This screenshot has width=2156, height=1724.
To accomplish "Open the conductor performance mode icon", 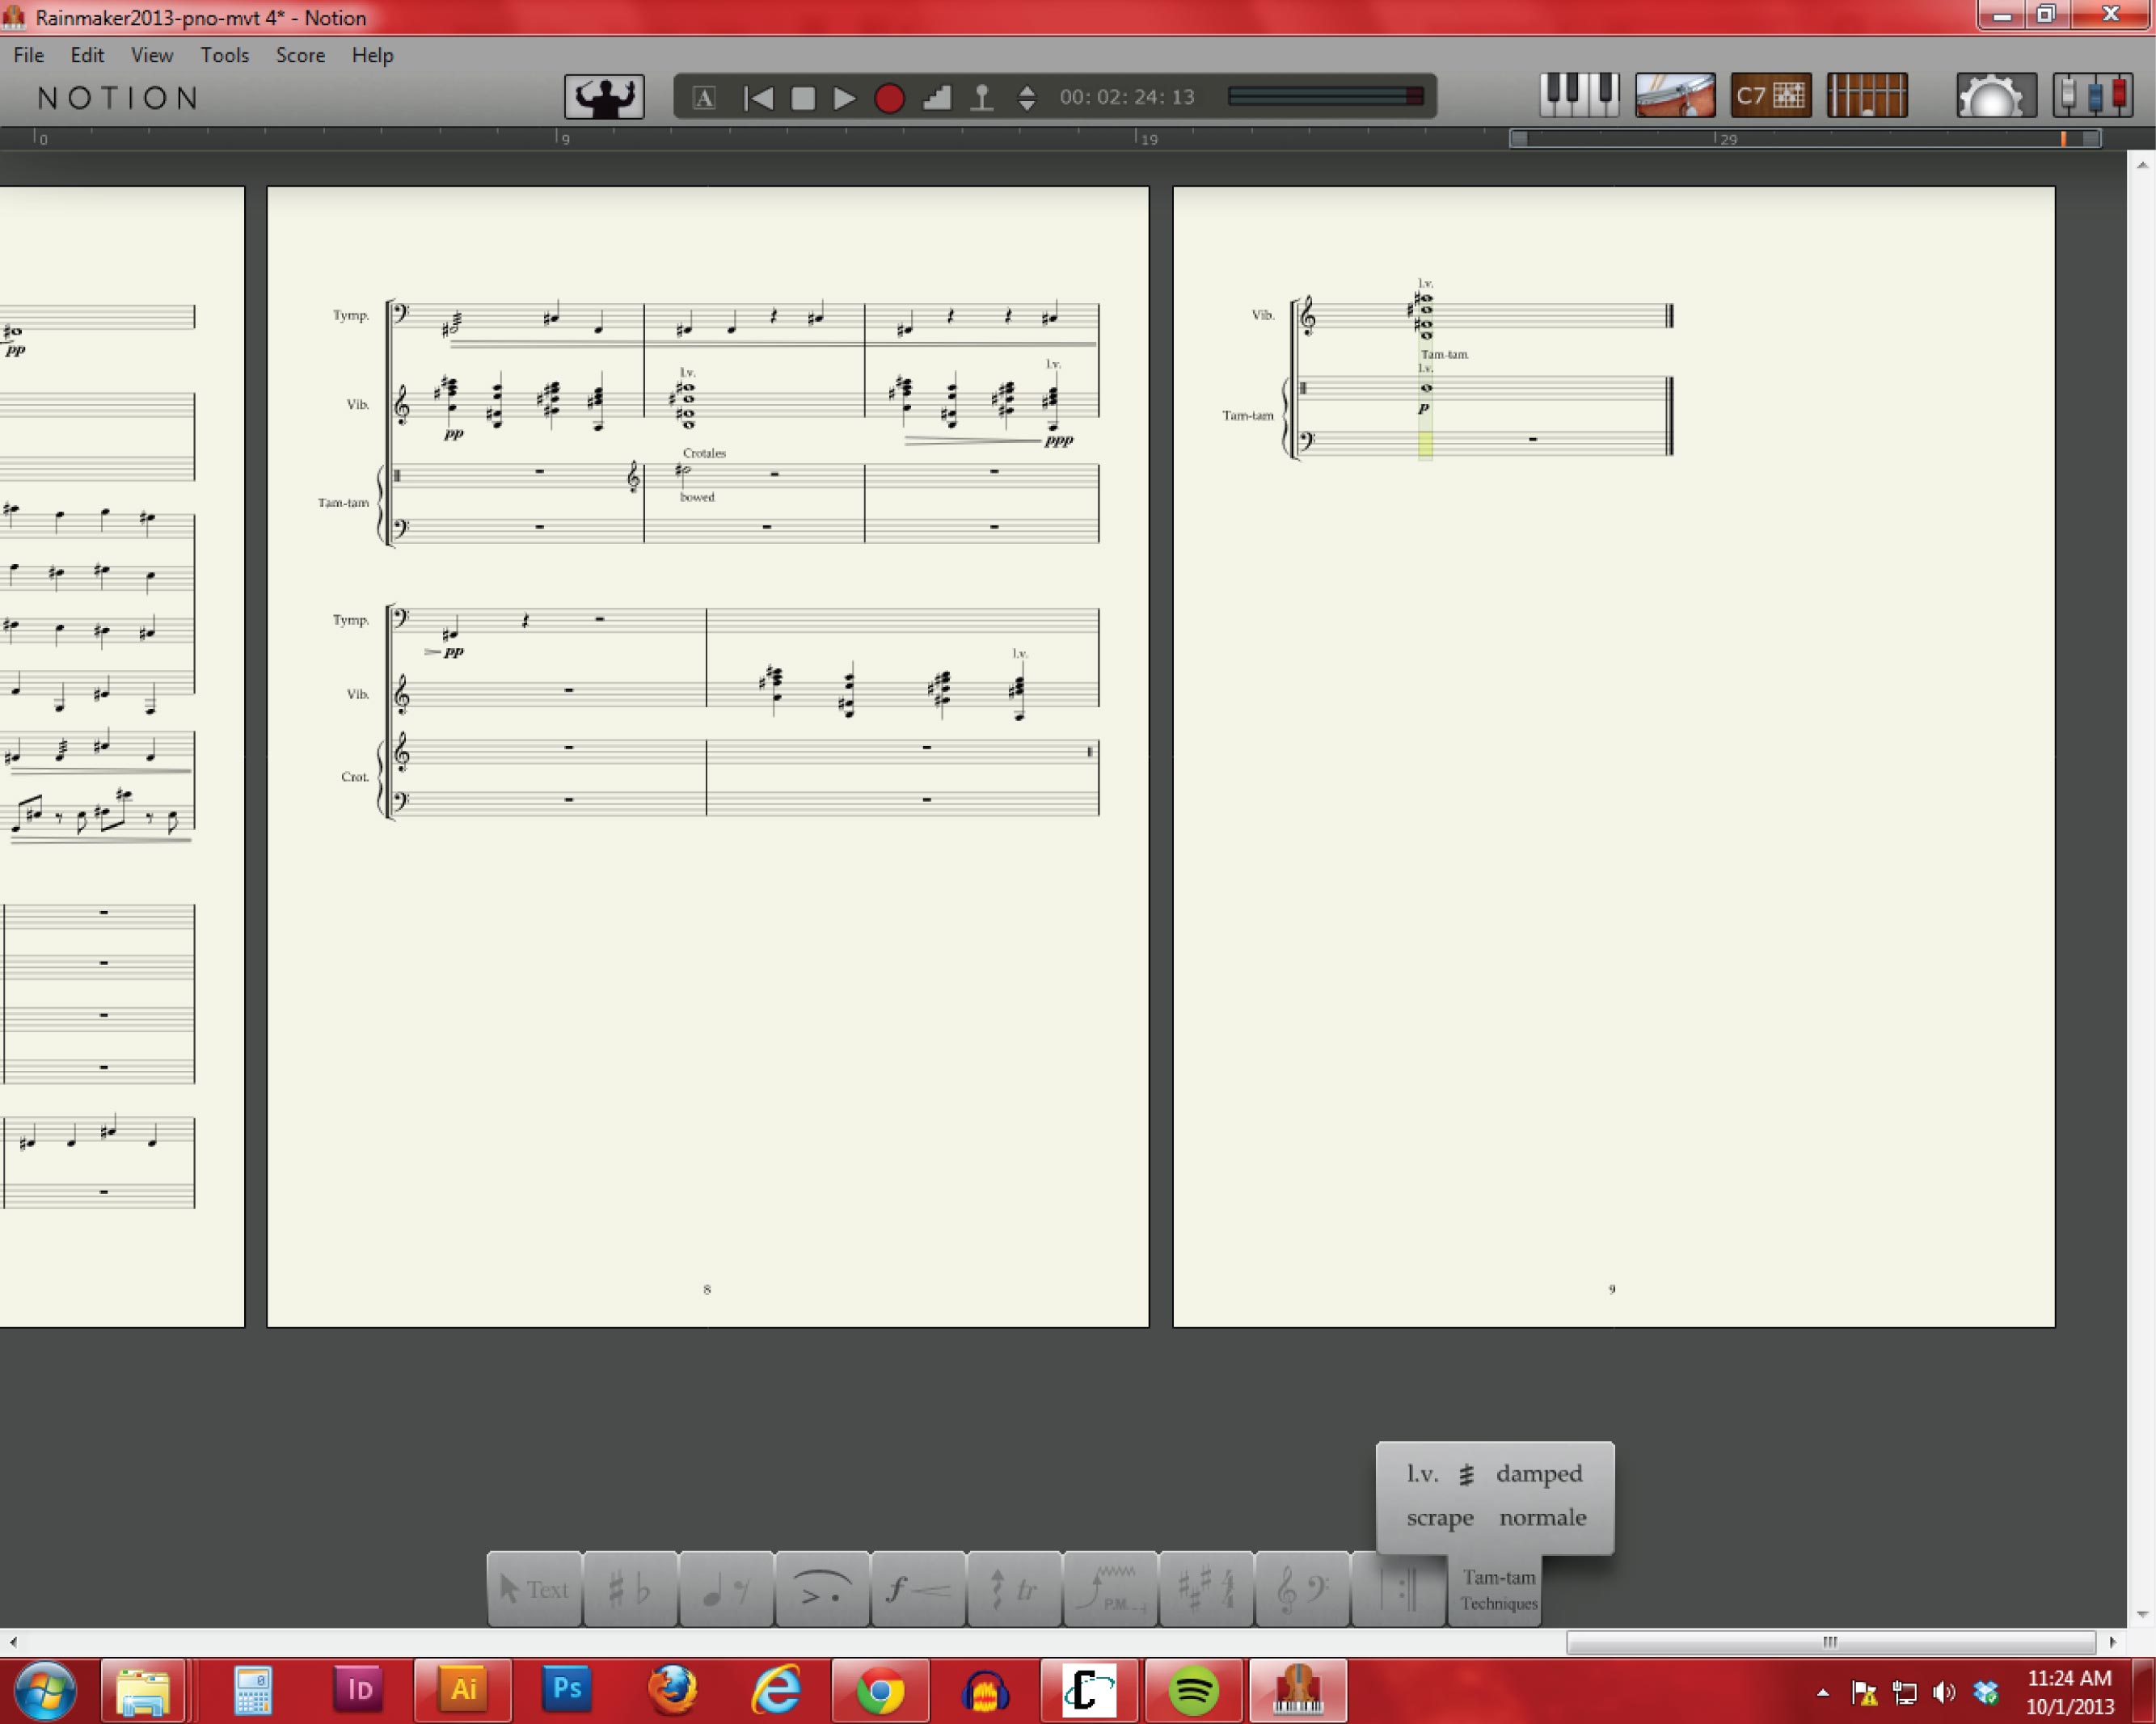I will click(x=604, y=97).
